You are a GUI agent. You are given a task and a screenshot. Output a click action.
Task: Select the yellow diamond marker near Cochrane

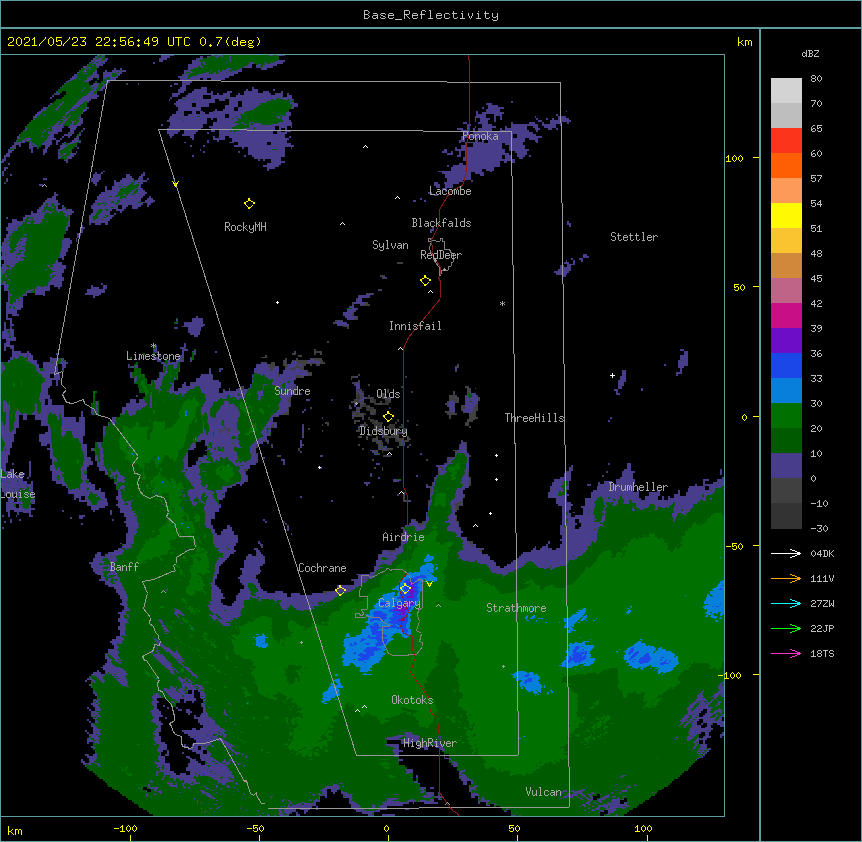click(x=340, y=590)
